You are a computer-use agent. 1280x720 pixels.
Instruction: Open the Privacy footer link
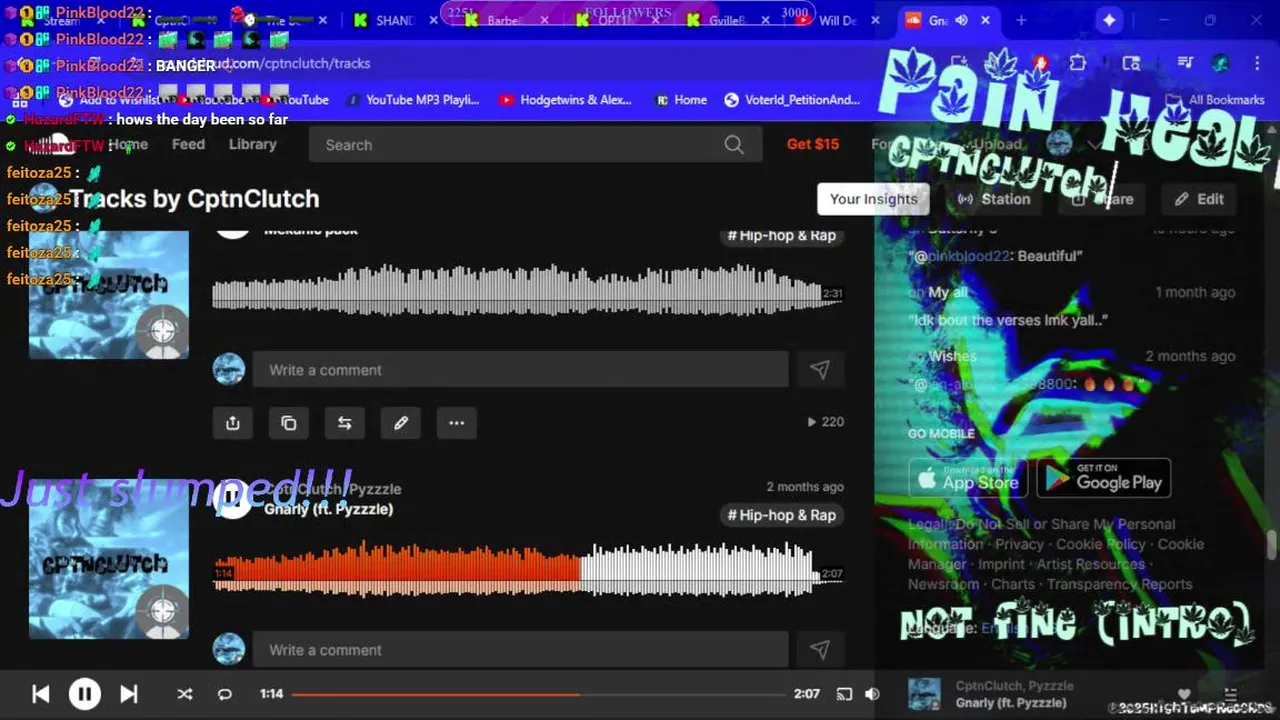pyautogui.click(x=1019, y=544)
